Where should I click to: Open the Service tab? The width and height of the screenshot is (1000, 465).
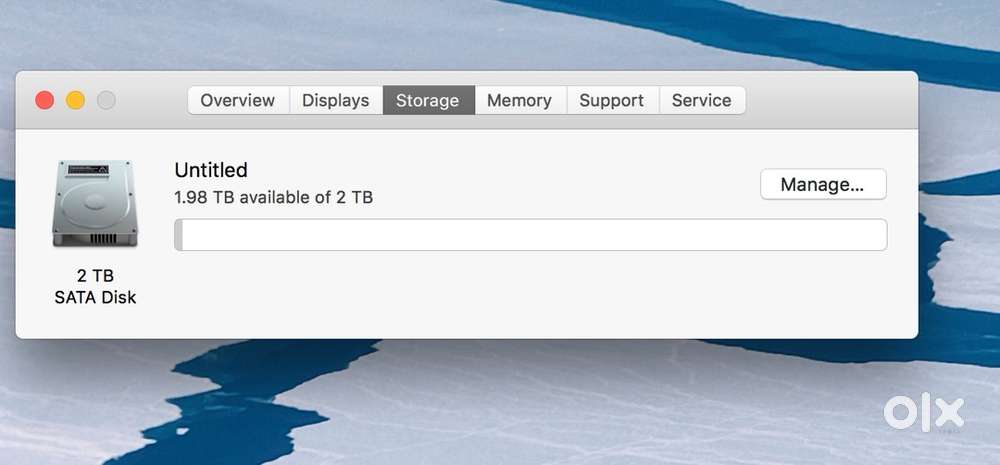[701, 100]
